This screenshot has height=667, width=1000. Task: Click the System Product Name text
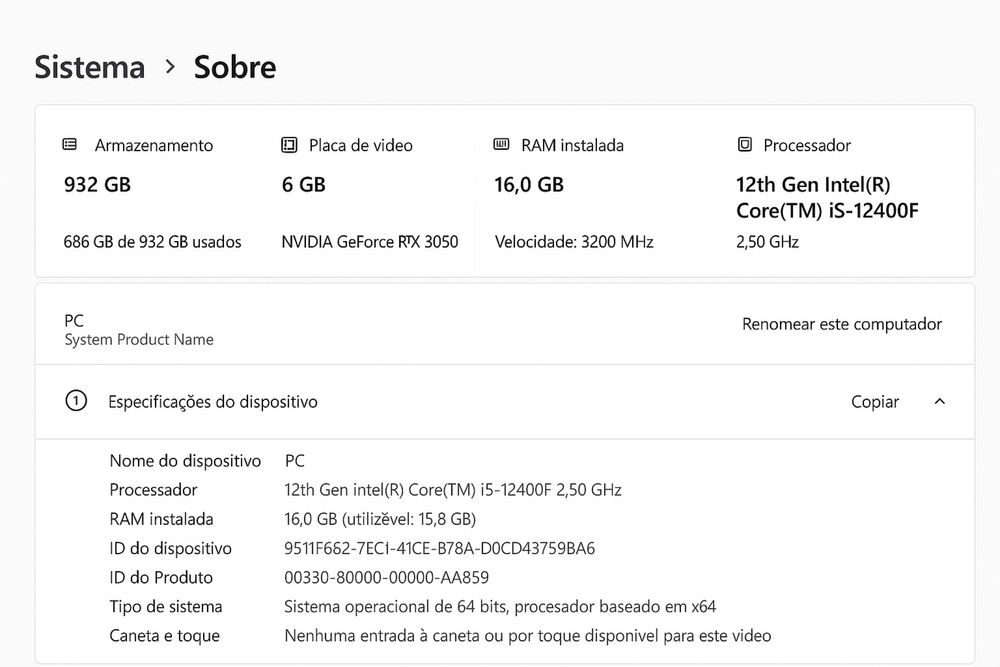[139, 339]
